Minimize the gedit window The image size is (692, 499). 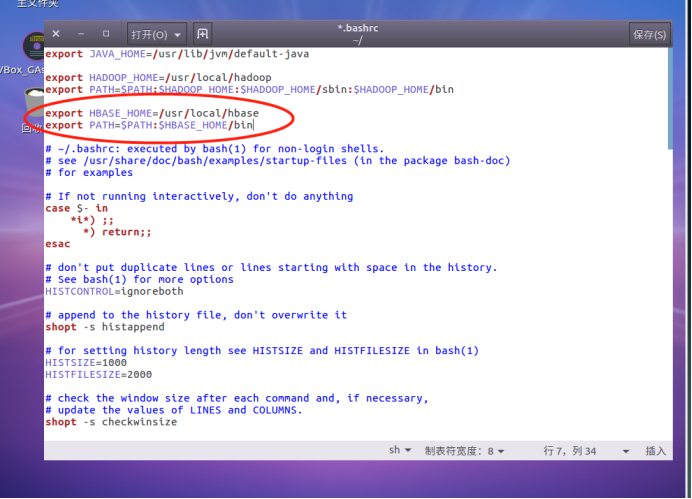coord(81,34)
